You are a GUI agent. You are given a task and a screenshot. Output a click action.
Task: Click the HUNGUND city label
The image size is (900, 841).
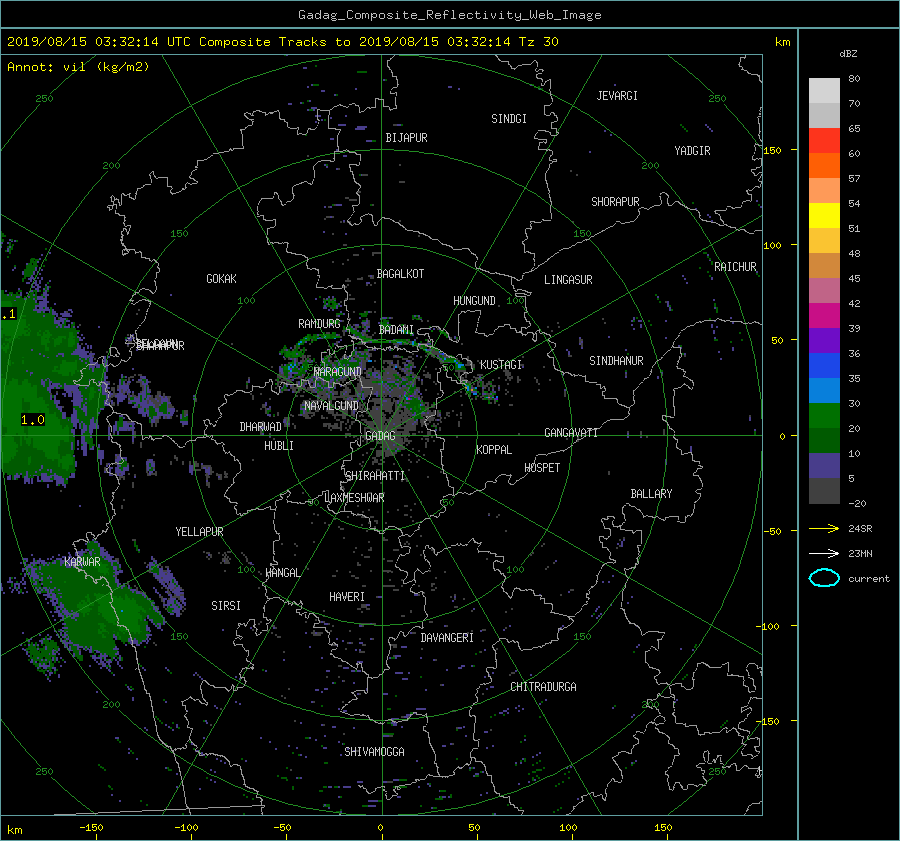click(x=474, y=301)
